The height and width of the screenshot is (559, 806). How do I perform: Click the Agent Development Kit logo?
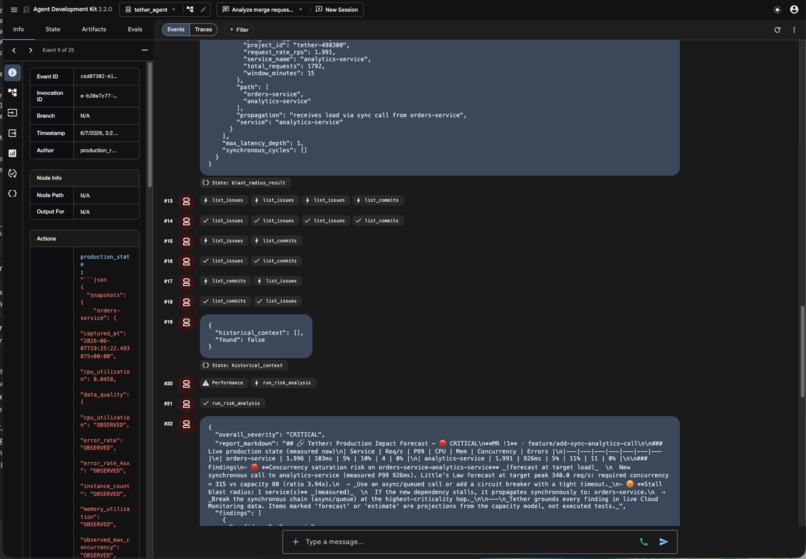click(26, 9)
